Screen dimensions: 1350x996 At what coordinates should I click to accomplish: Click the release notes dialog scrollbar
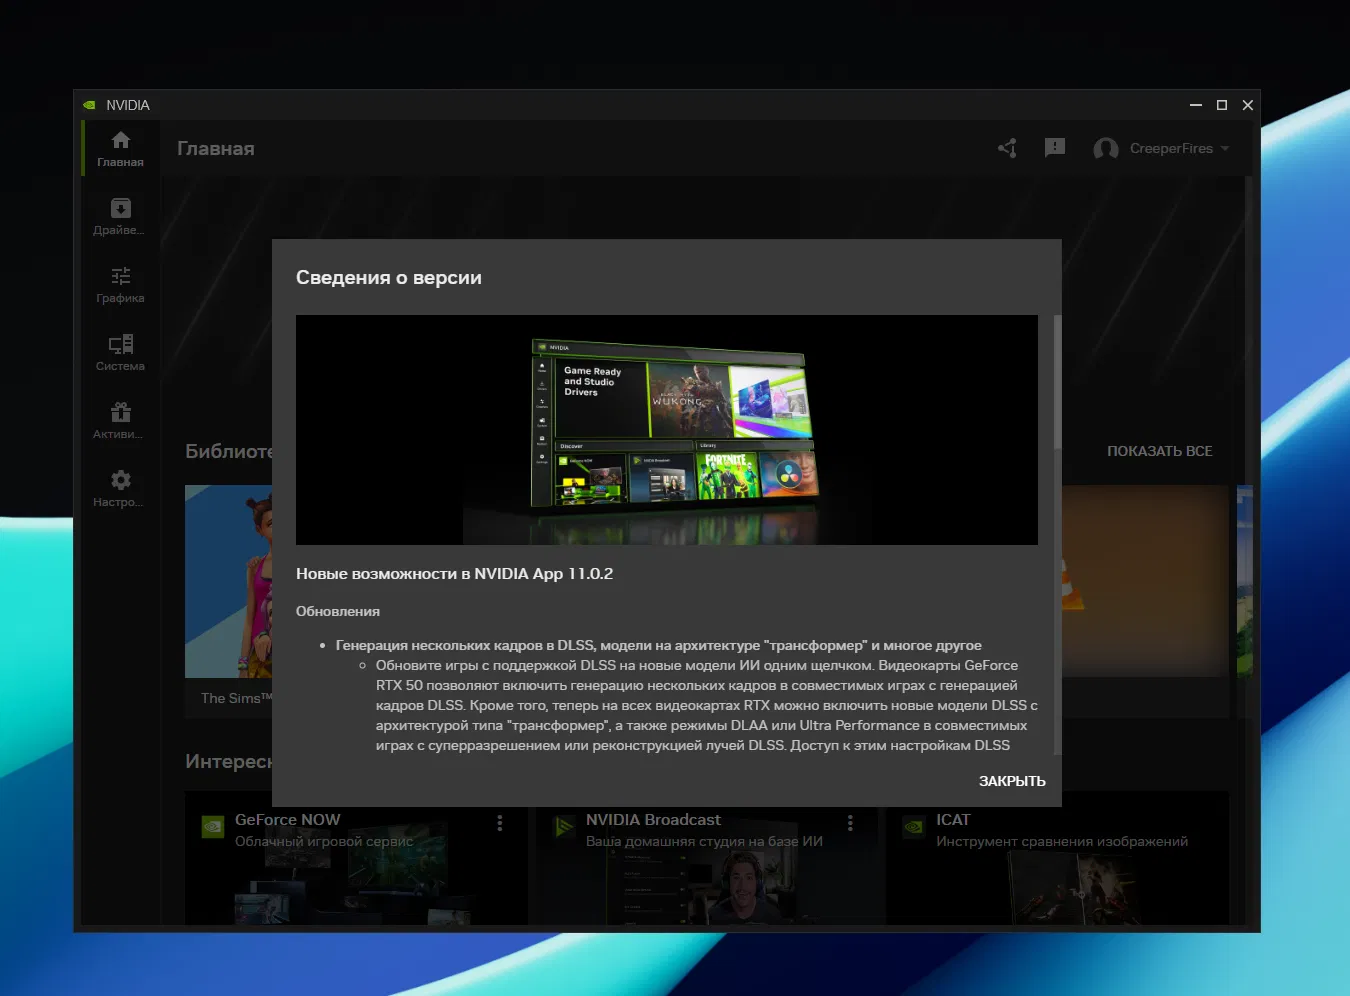[x=1057, y=383]
